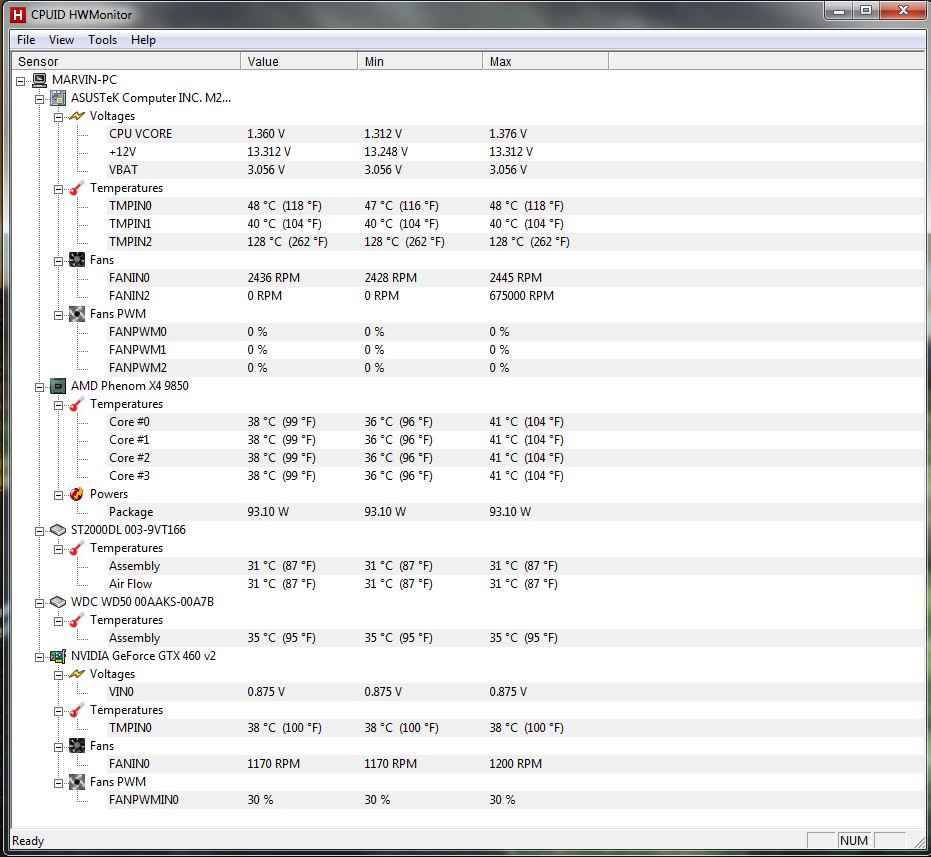The width and height of the screenshot is (931, 857).
Task: Collapse the AMD Phenom X4 9850 node
Action: pyautogui.click(x=40, y=387)
